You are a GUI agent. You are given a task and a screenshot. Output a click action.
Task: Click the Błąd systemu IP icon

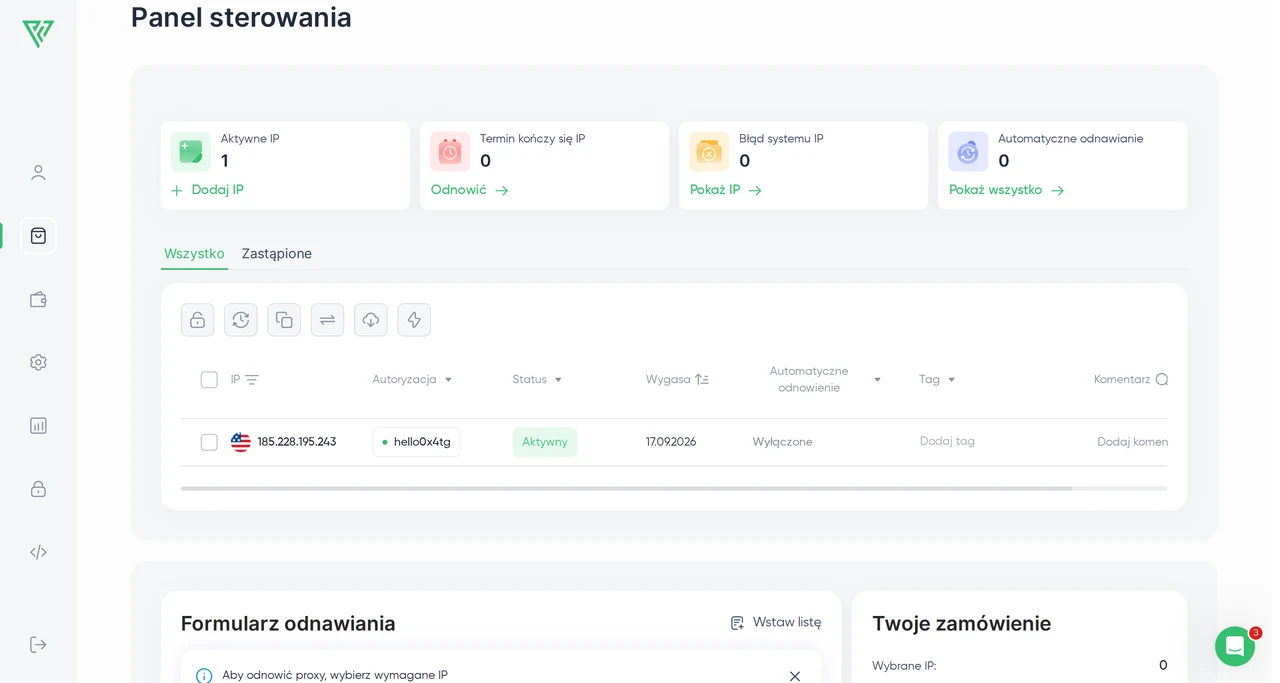point(709,152)
